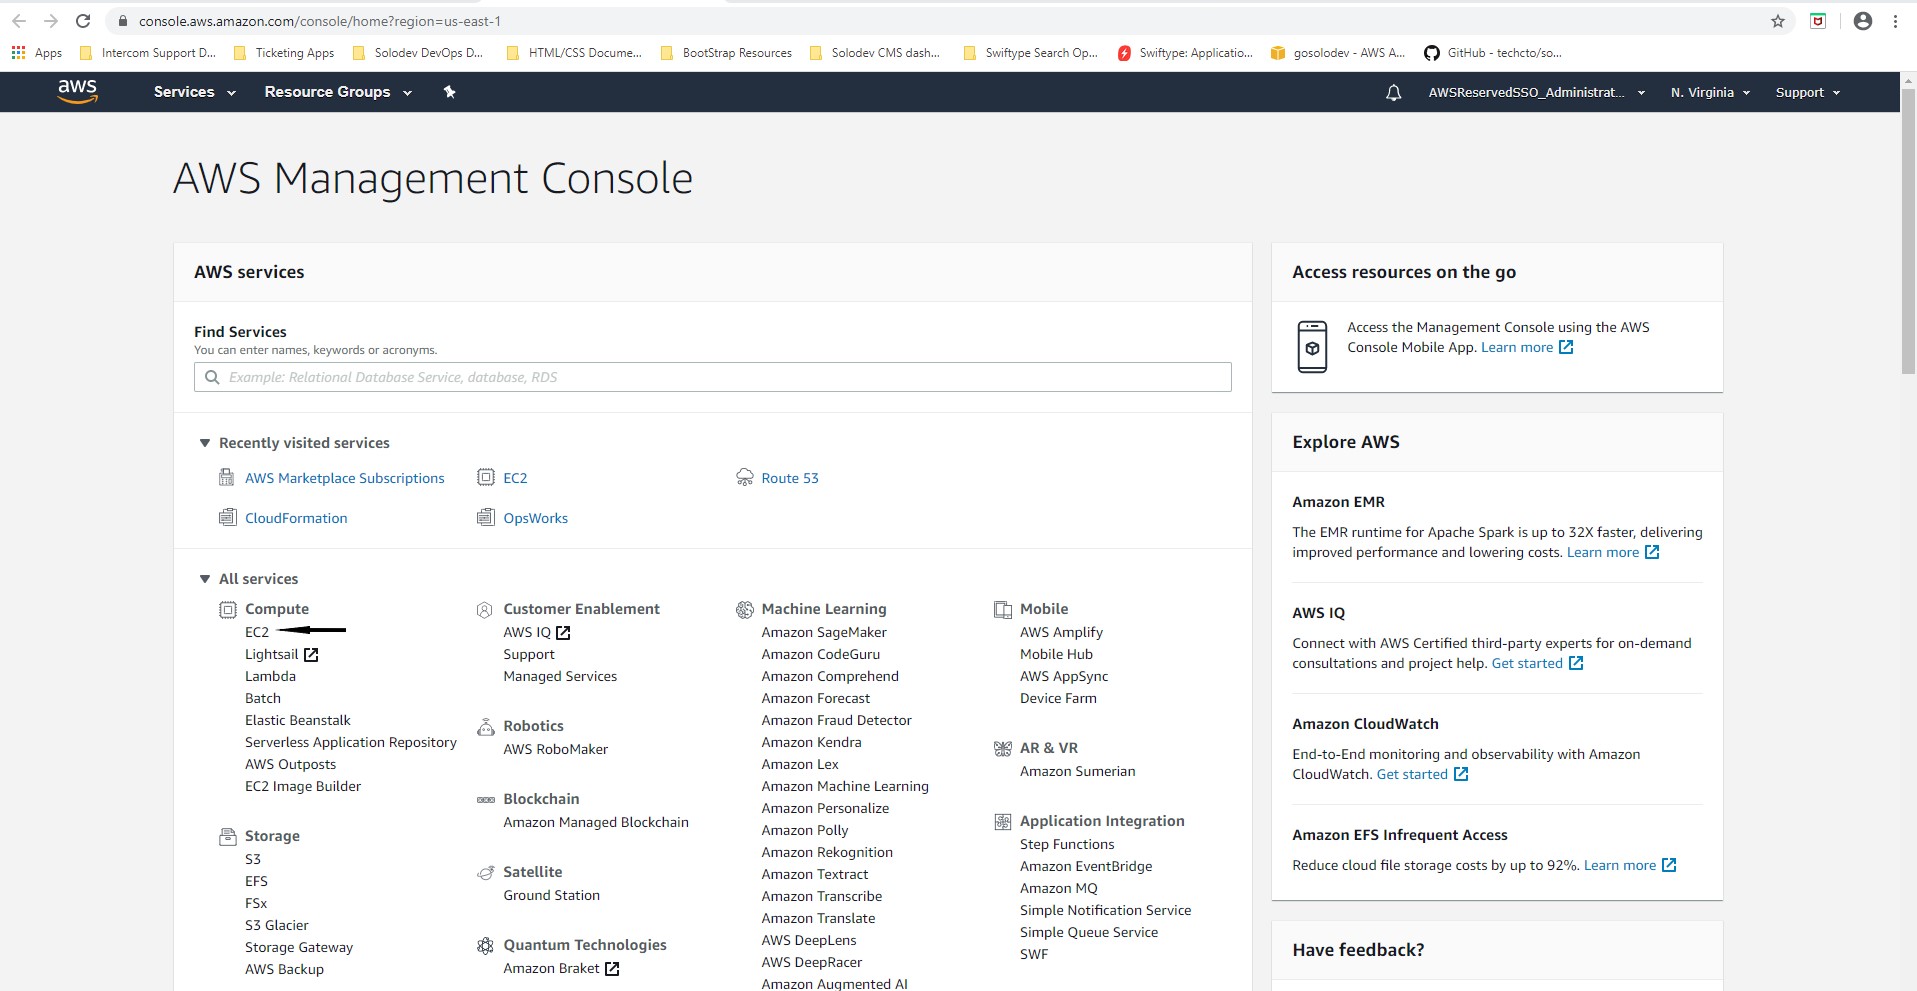The height and width of the screenshot is (991, 1917).
Task: Click the AWS logo home icon
Action: (x=77, y=91)
